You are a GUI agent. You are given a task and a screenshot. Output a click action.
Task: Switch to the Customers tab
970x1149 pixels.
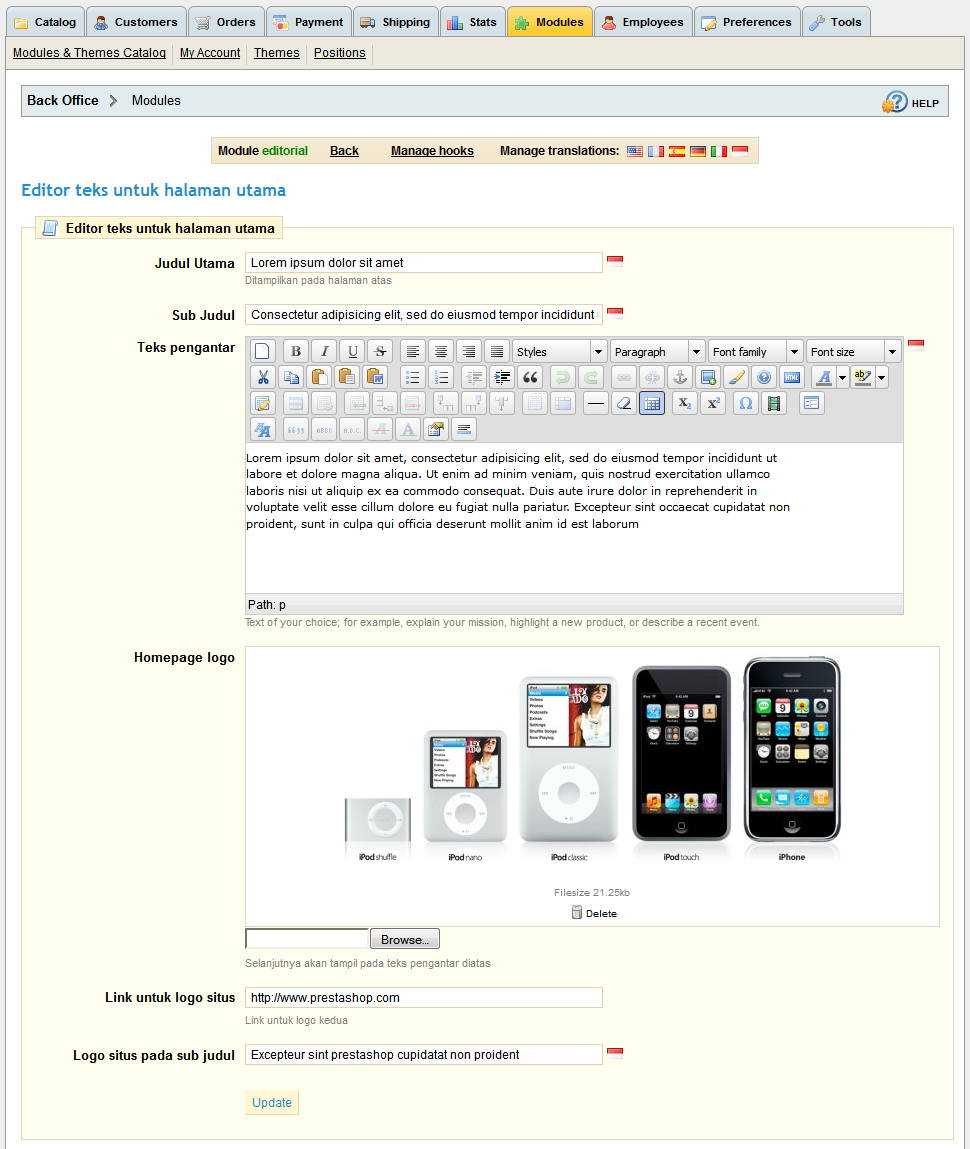pyautogui.click(x=136, y=22)
